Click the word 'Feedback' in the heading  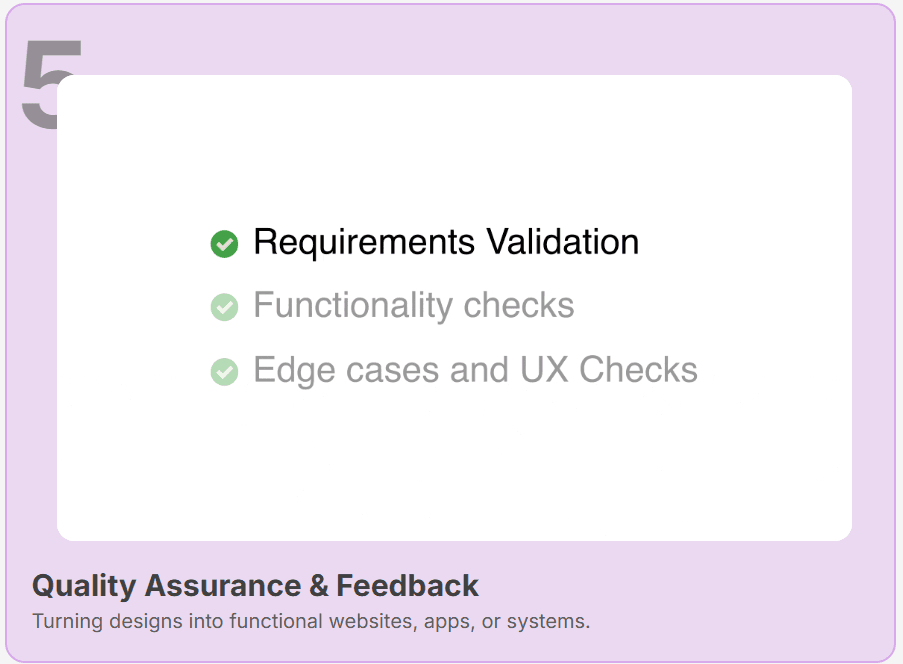(x=407, y=586)
